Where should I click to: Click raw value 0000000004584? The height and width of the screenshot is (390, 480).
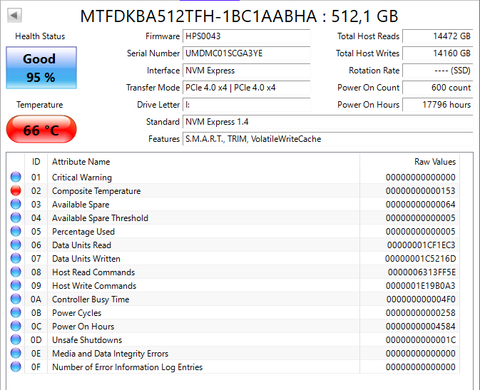(421, 326)
